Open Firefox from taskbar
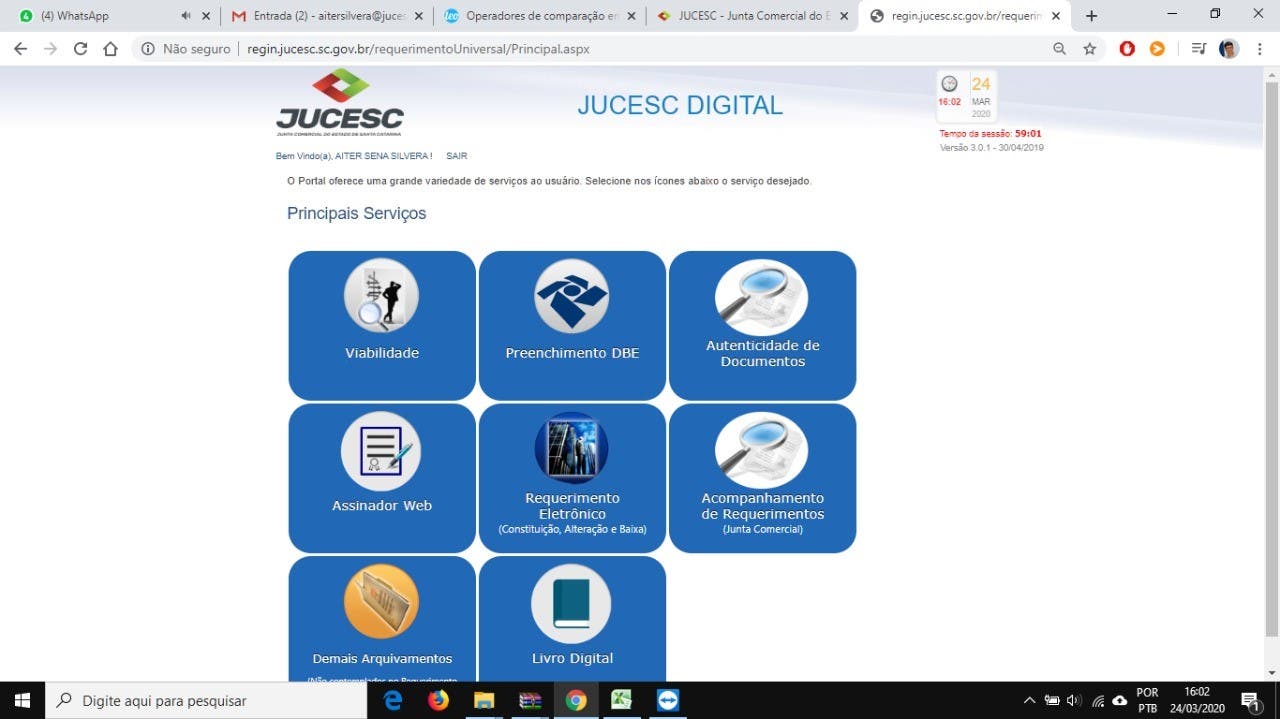Image resolution: width=1280 pixels, height=719 pixels. (438, 700)
